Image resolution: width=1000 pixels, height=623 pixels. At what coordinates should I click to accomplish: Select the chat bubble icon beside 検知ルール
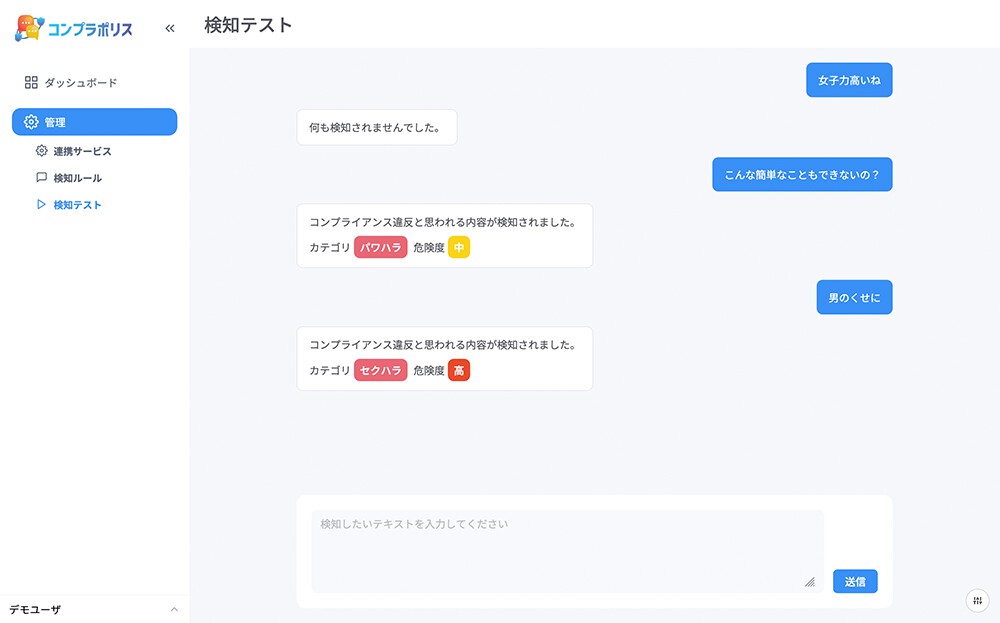[x=41, y=179]
